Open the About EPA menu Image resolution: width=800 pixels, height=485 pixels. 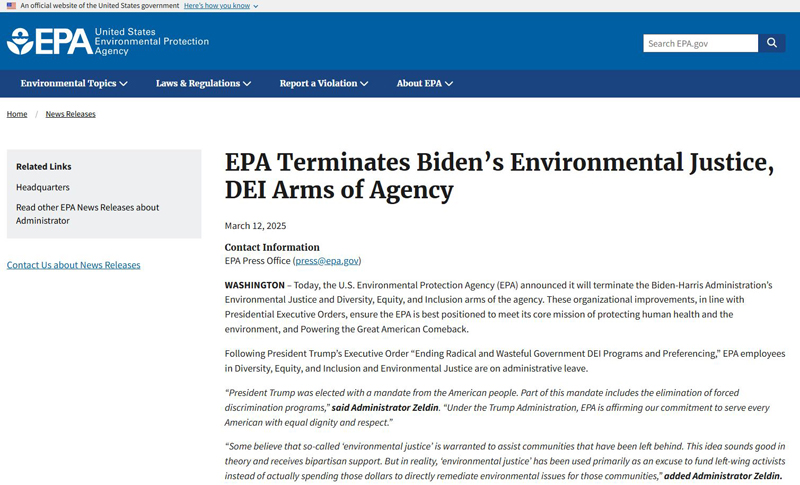424,84
